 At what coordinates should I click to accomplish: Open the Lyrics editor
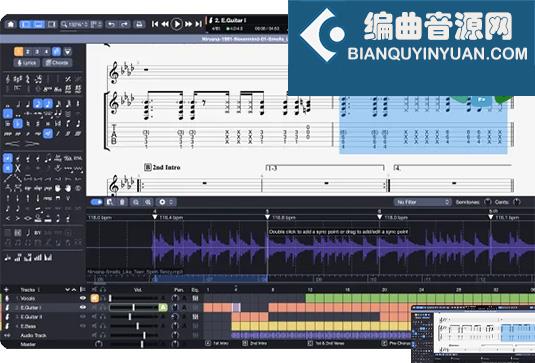(x=27, y=63)
